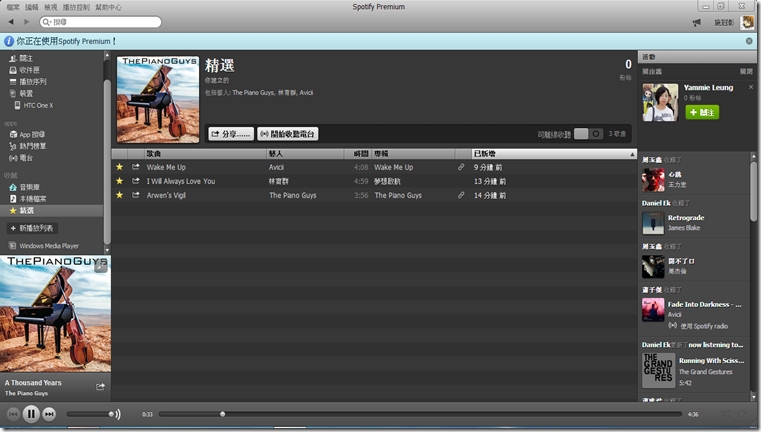Viewport: 761px width, 432px height.
Task: Click the link icon on Wake Me Up row
Action: [461, 167]
